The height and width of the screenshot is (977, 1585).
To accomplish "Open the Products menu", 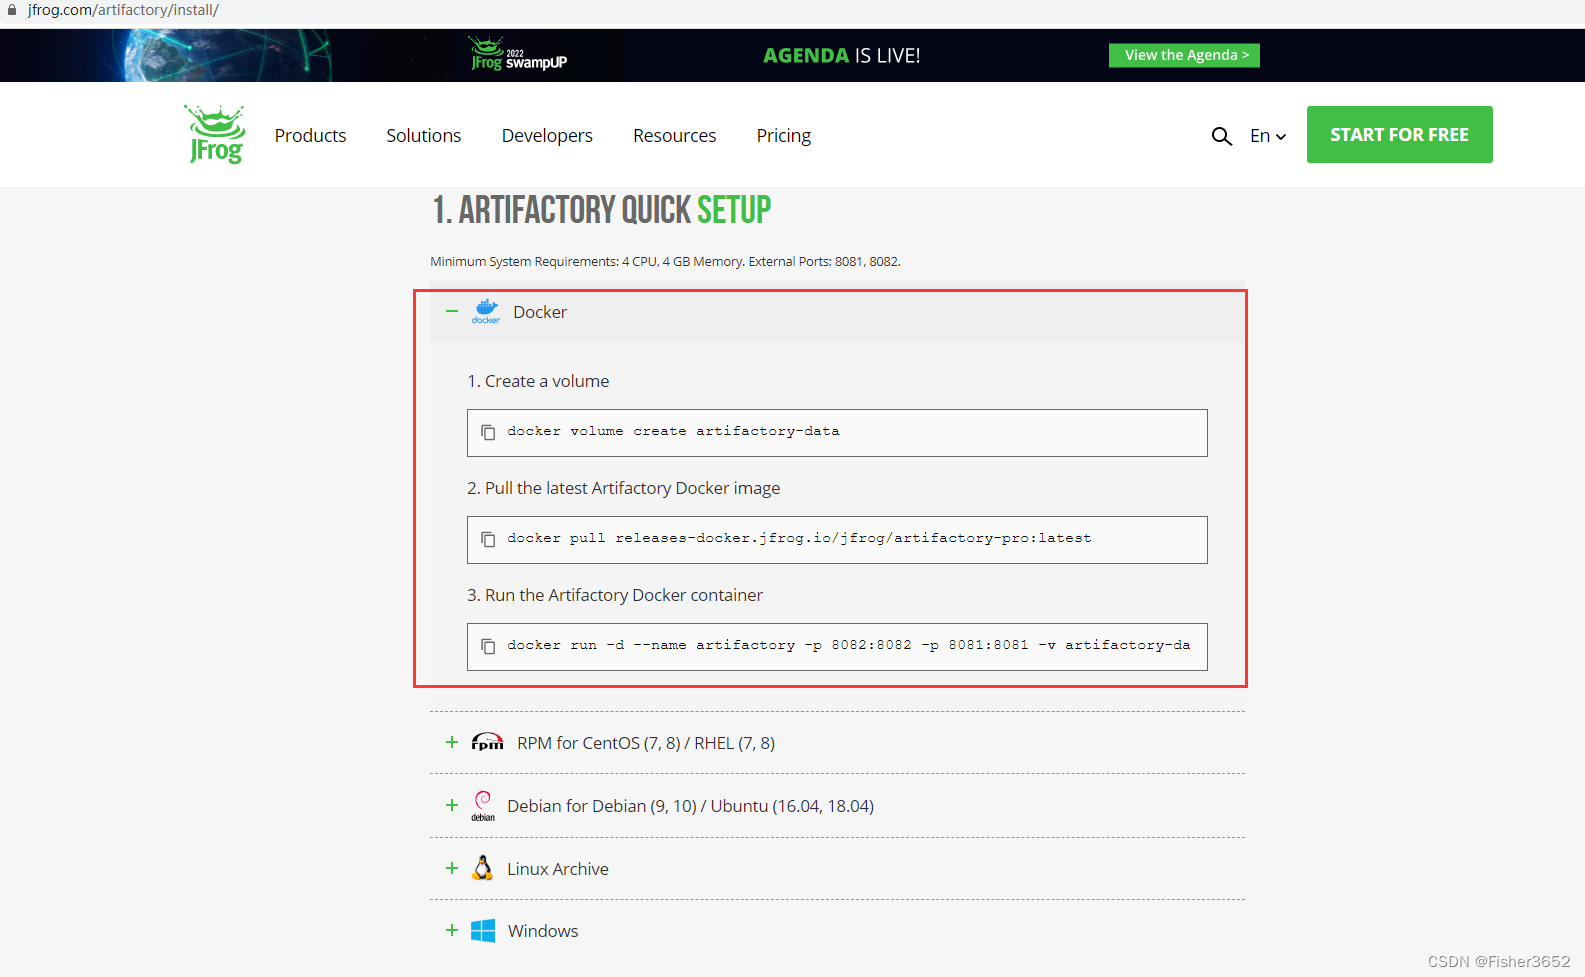I will tap(310, 136).
